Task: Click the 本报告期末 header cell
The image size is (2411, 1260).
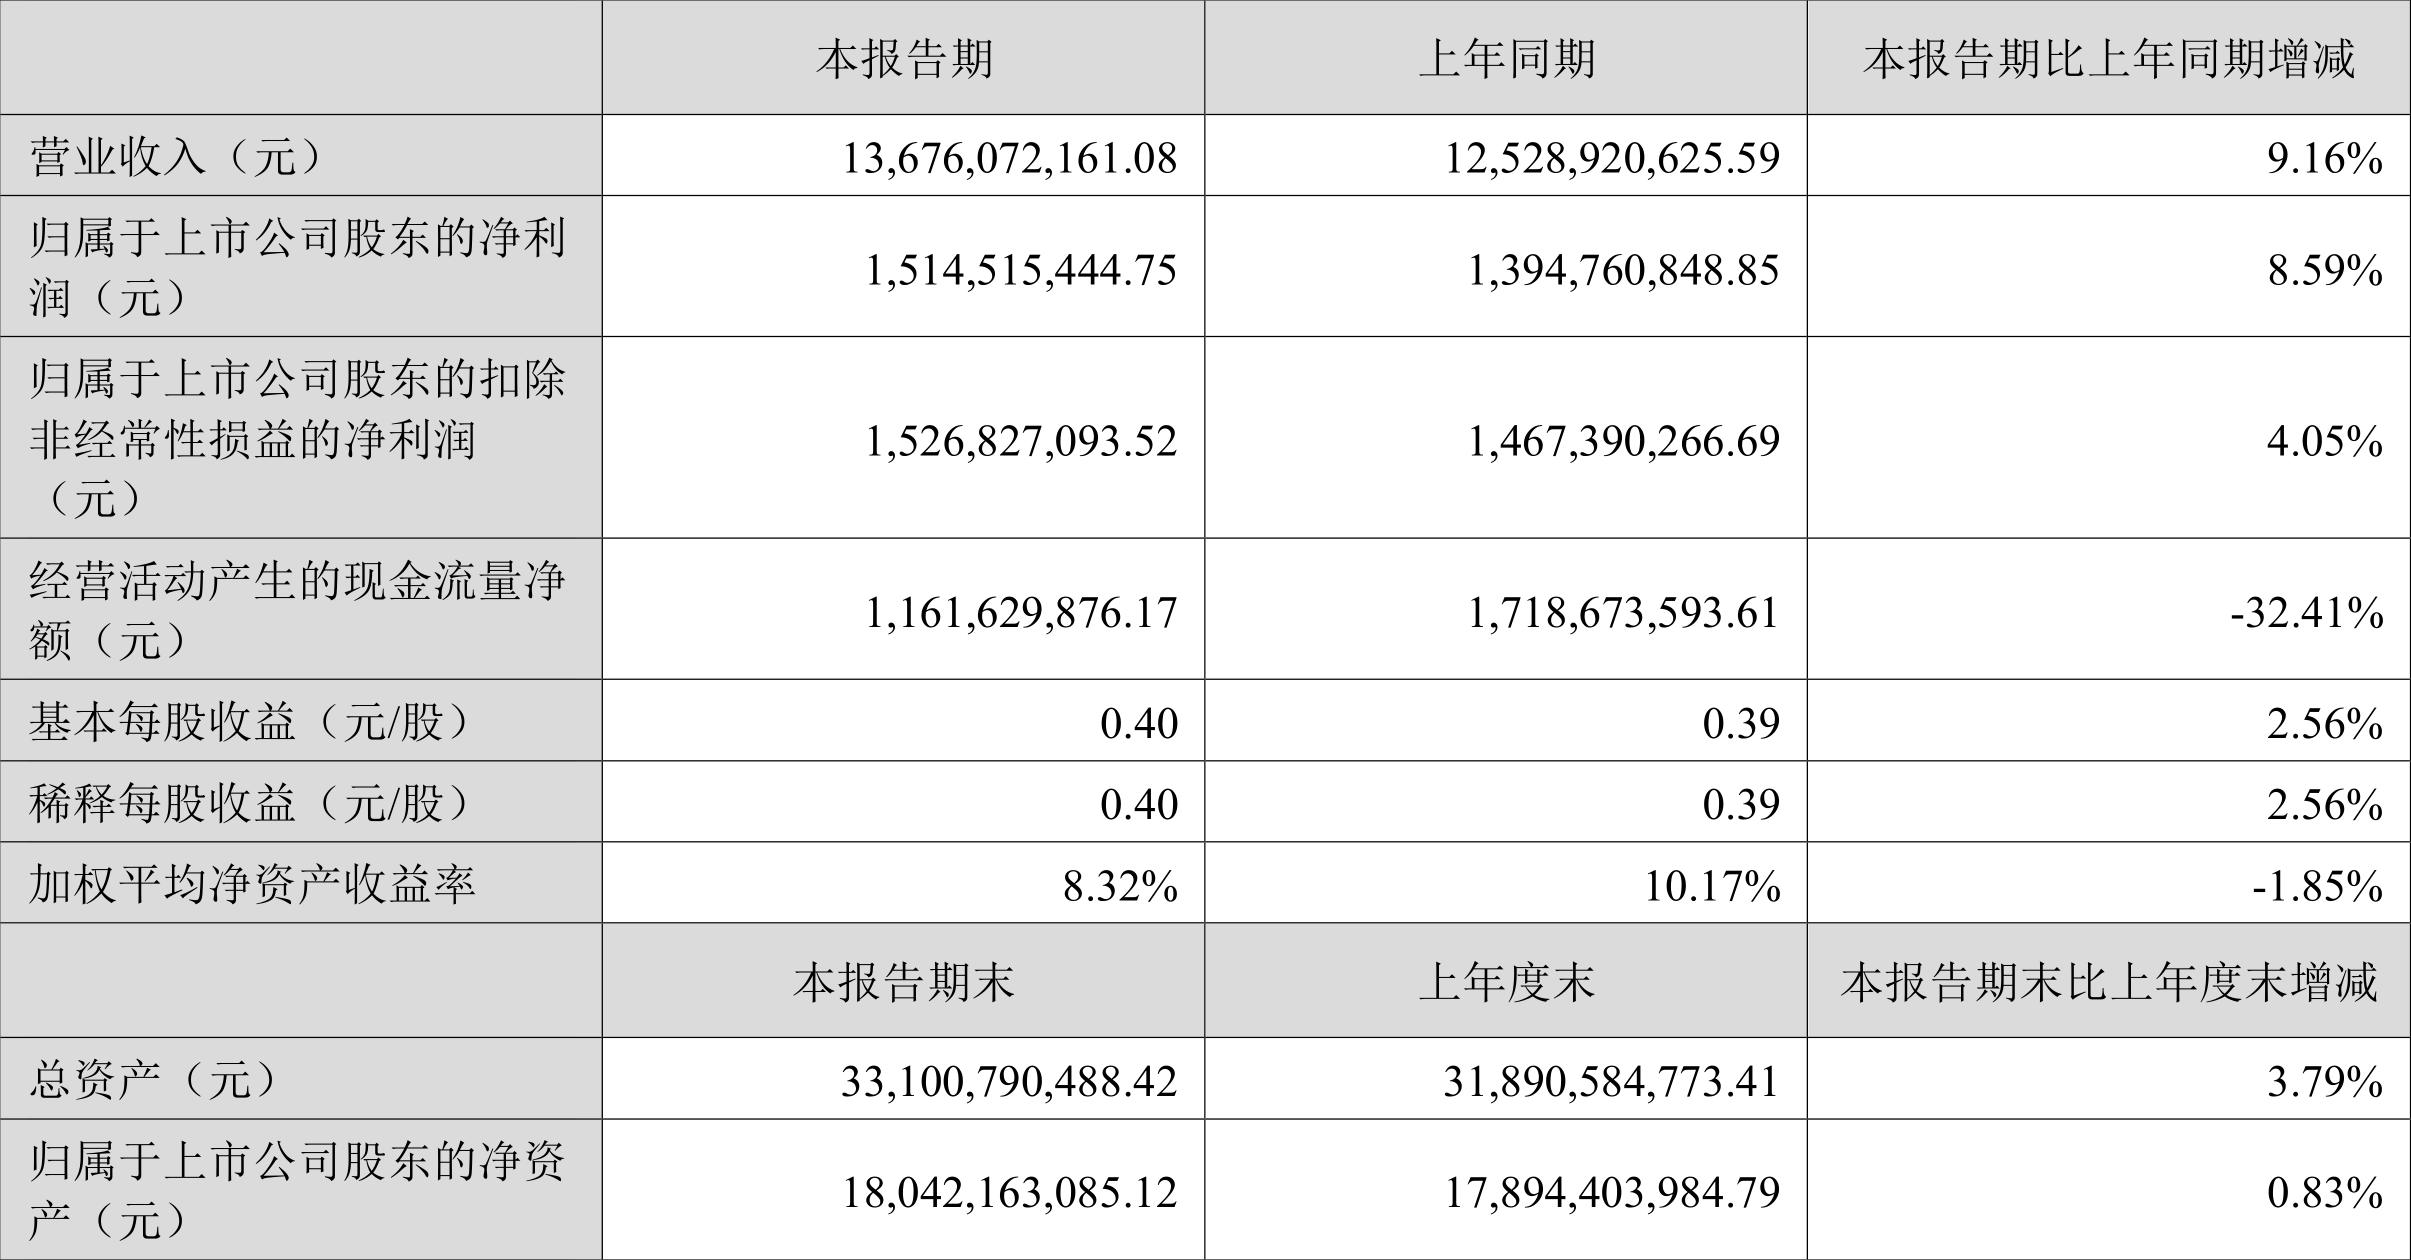Action: click(903, 981)
